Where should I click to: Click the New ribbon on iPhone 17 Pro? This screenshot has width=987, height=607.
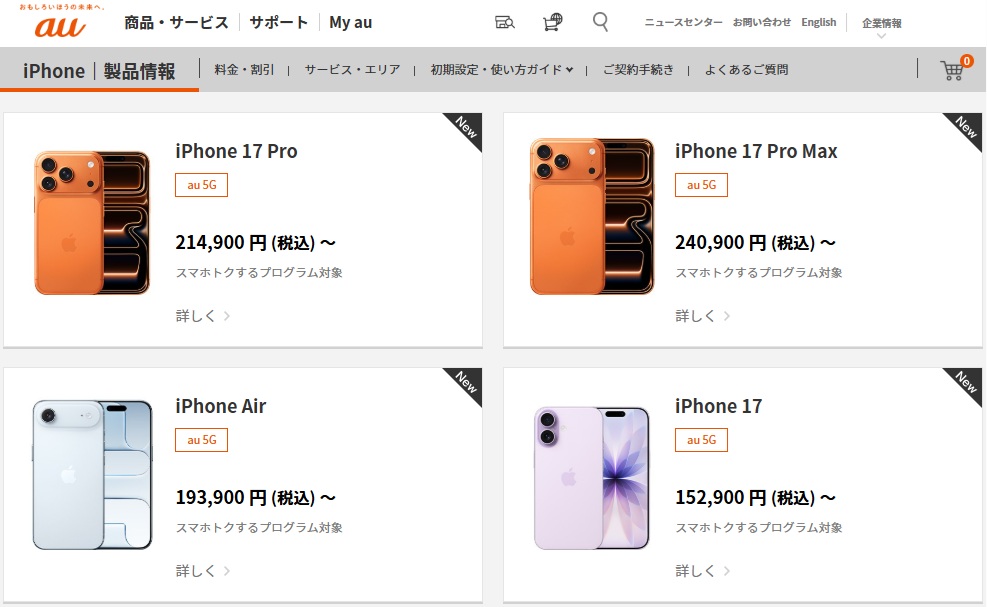coord(466,128)
